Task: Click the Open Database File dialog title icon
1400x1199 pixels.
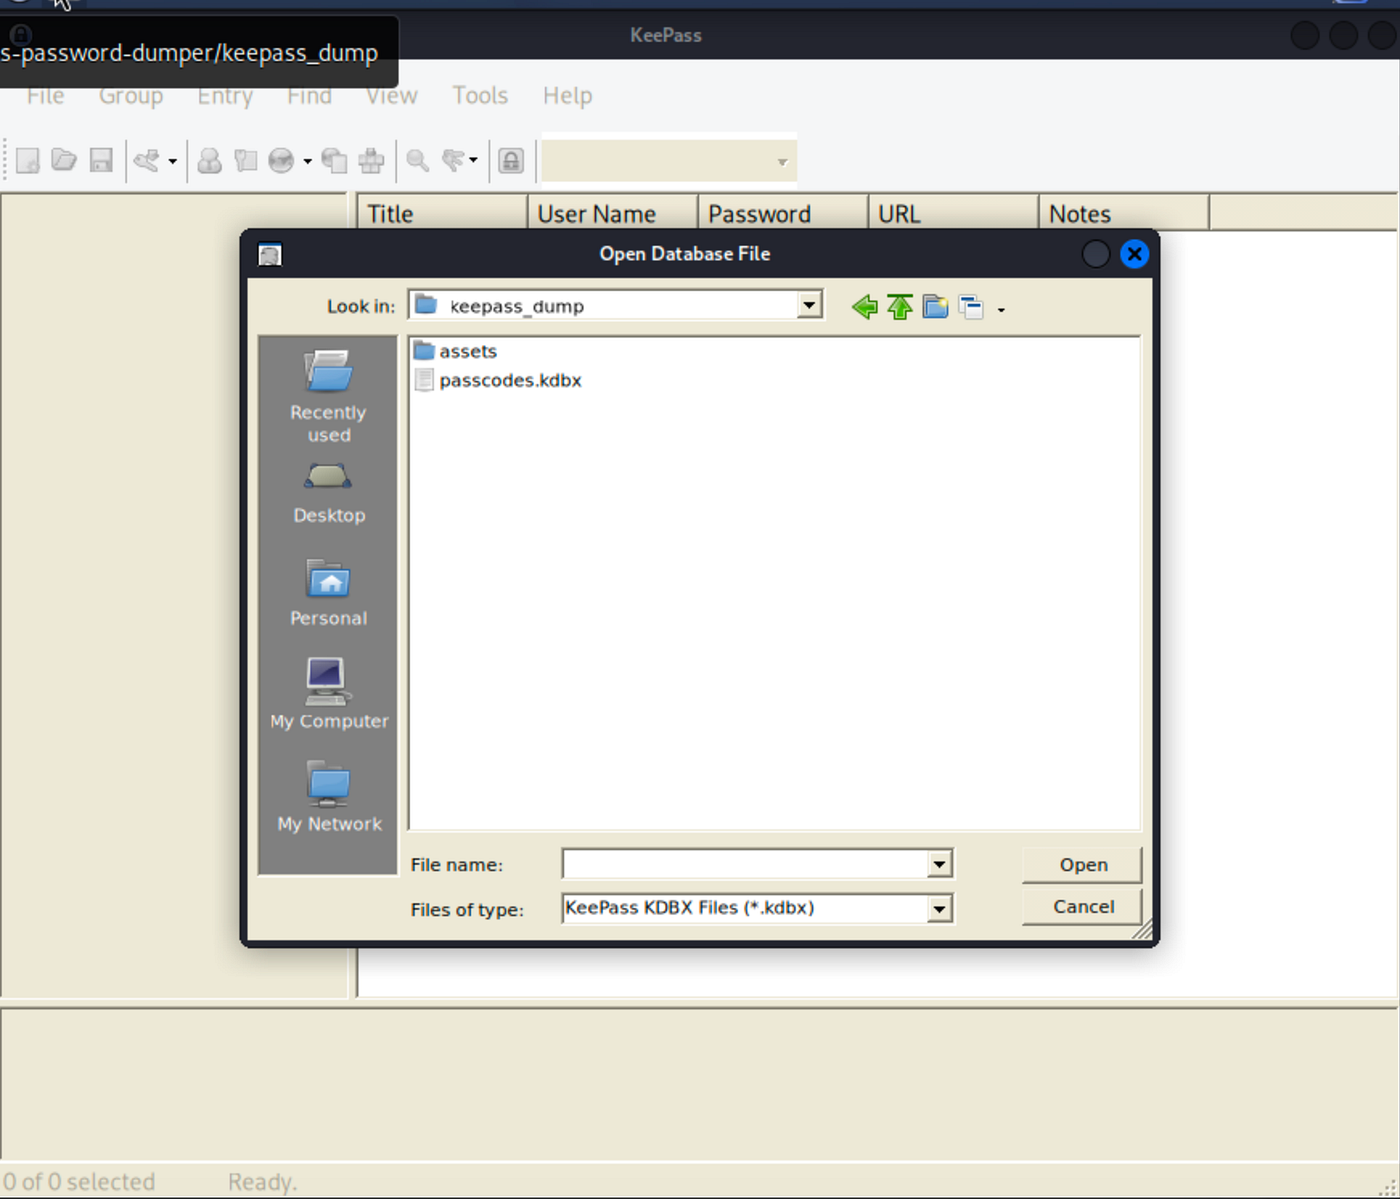Action: point(270,255)
